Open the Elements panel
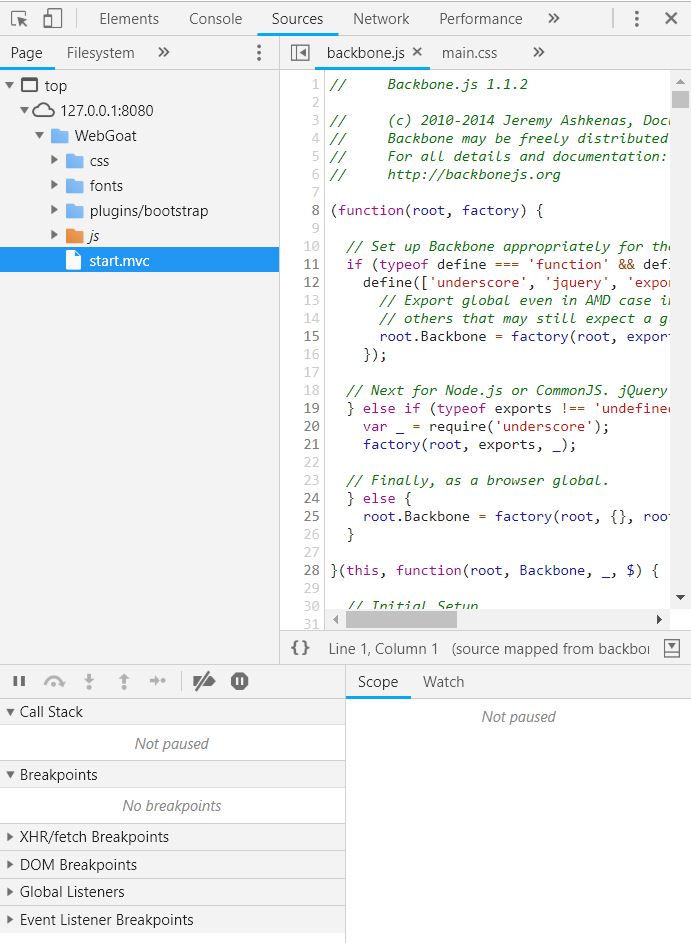691x943 pixels. click(129, 19)
